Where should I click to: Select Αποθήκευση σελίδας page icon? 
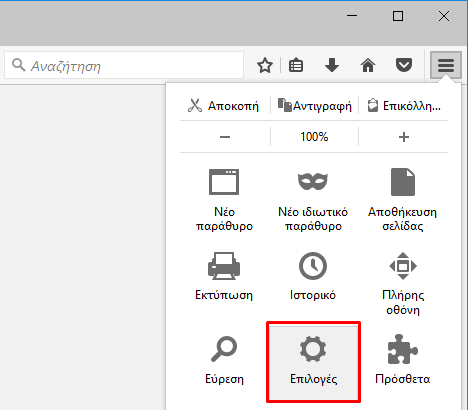click(x=403, y=200)
